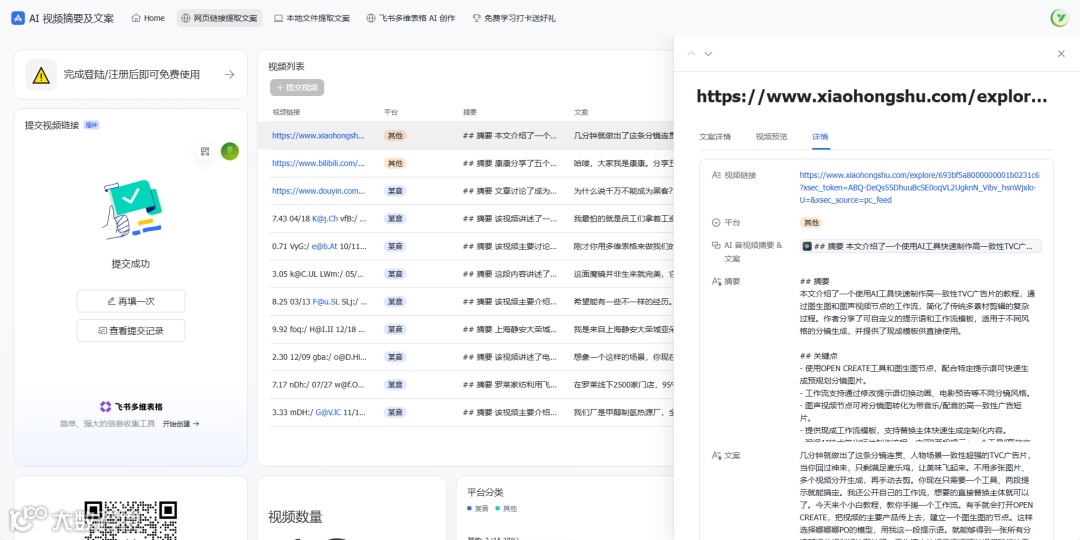The height and width of the screenshot is (540, 1080).
Task: Open 免费学习打卡送好礼 tab
Action: coord(514,18)
